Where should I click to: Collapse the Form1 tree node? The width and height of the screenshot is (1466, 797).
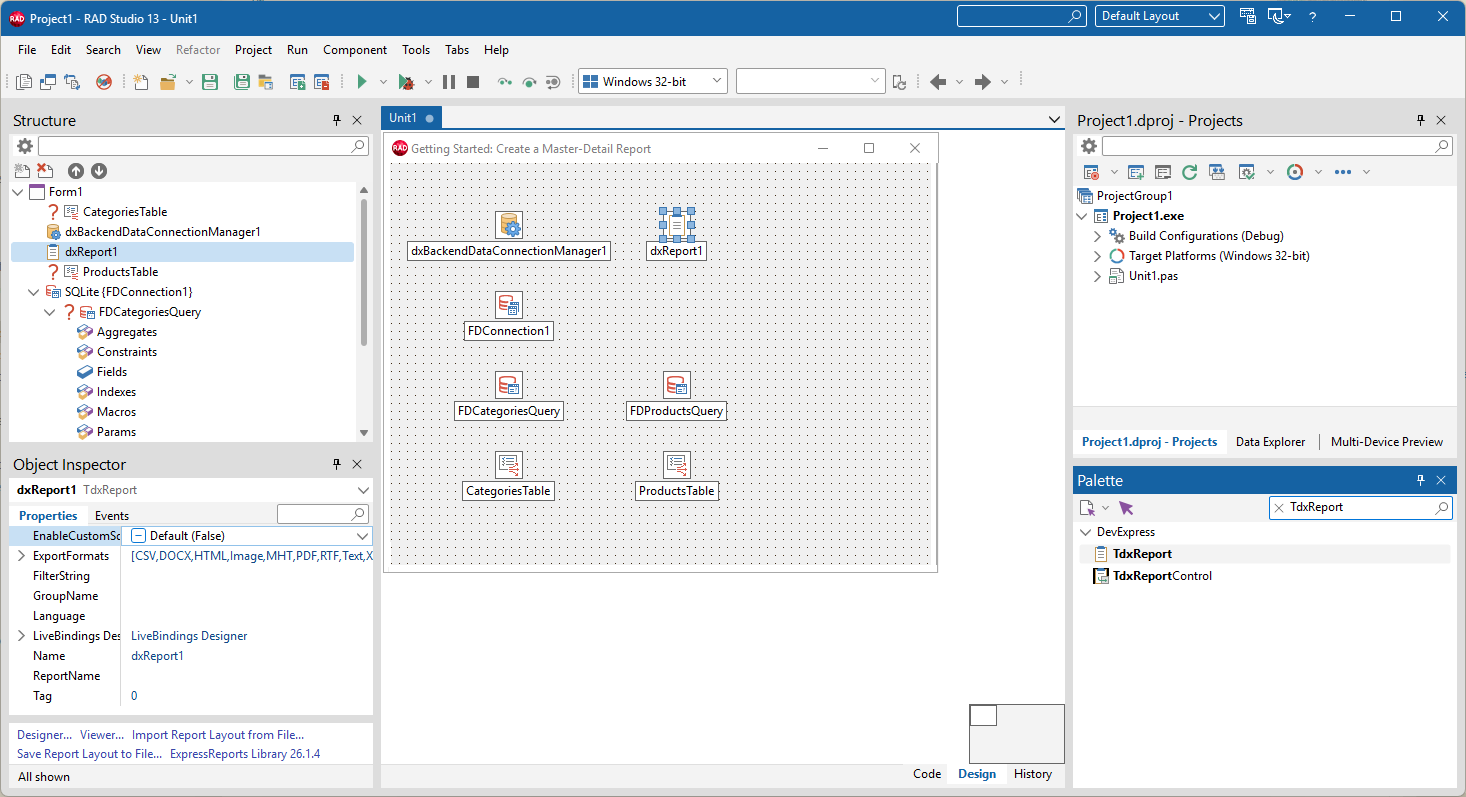tap(18, 192)
